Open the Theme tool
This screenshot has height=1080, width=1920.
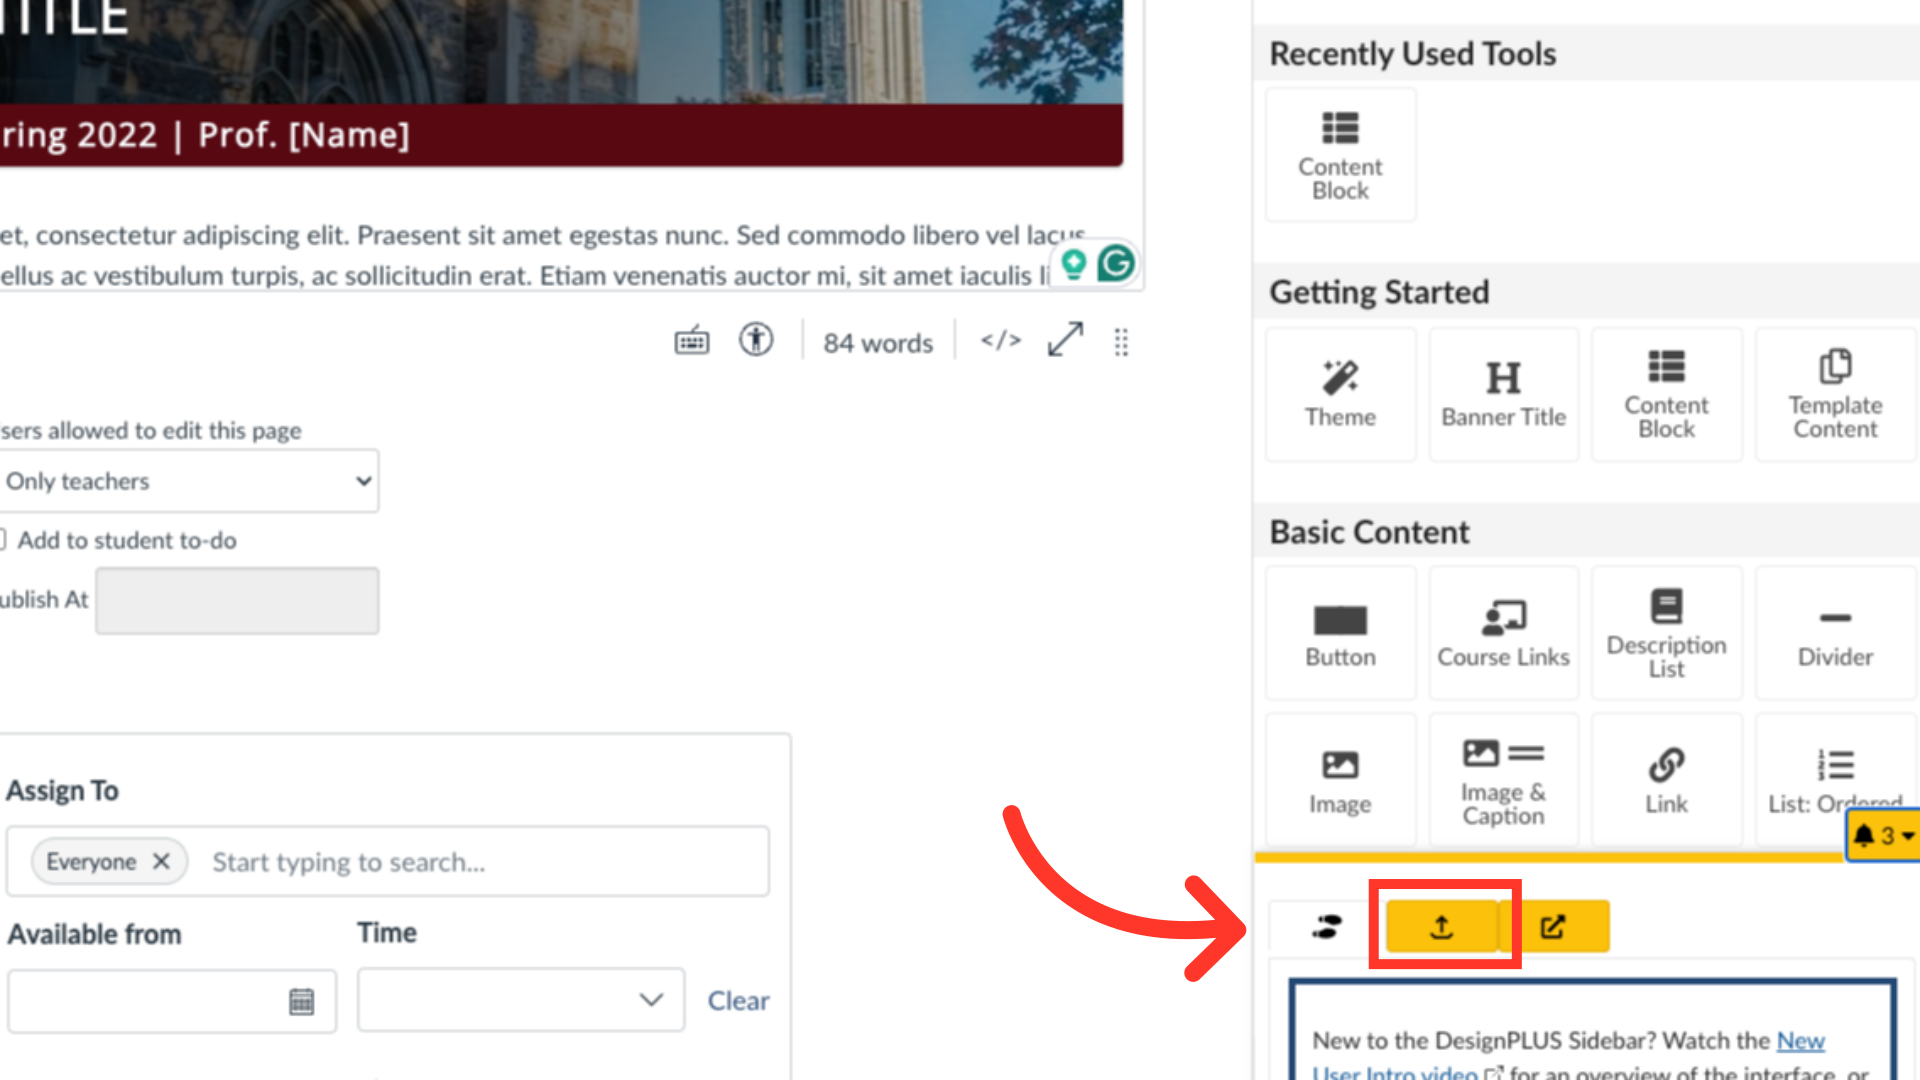(1340, 394)
